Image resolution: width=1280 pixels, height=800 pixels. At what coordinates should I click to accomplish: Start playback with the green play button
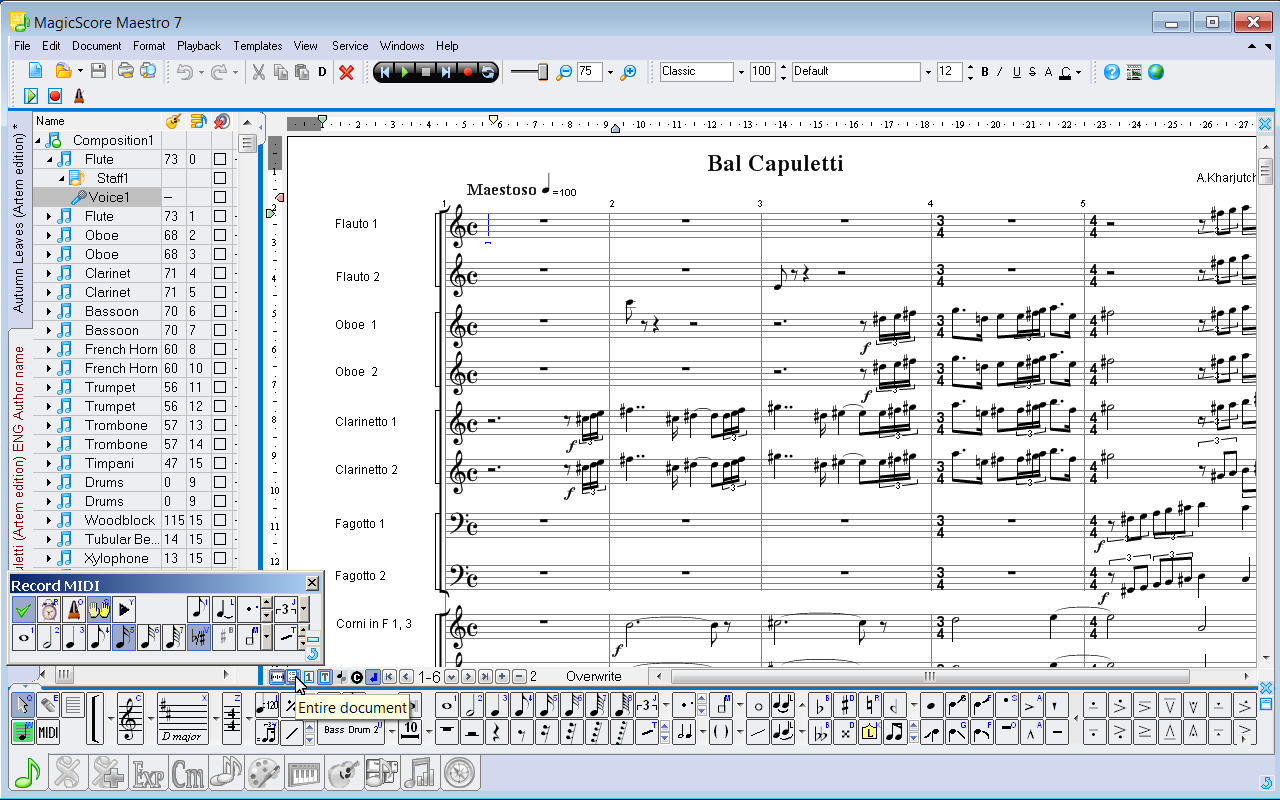click(x=404, y=72)
